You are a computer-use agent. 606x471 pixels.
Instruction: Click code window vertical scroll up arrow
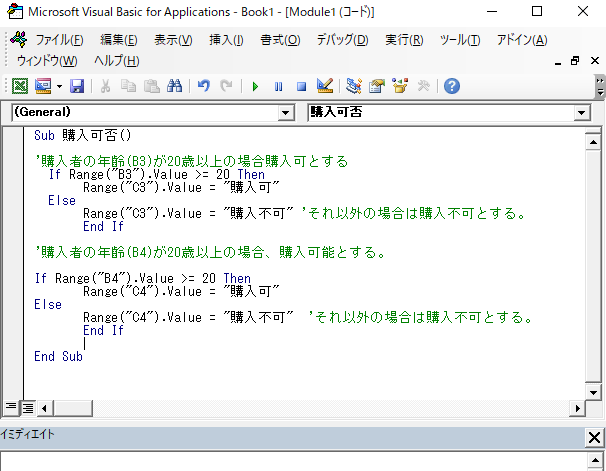593,142
